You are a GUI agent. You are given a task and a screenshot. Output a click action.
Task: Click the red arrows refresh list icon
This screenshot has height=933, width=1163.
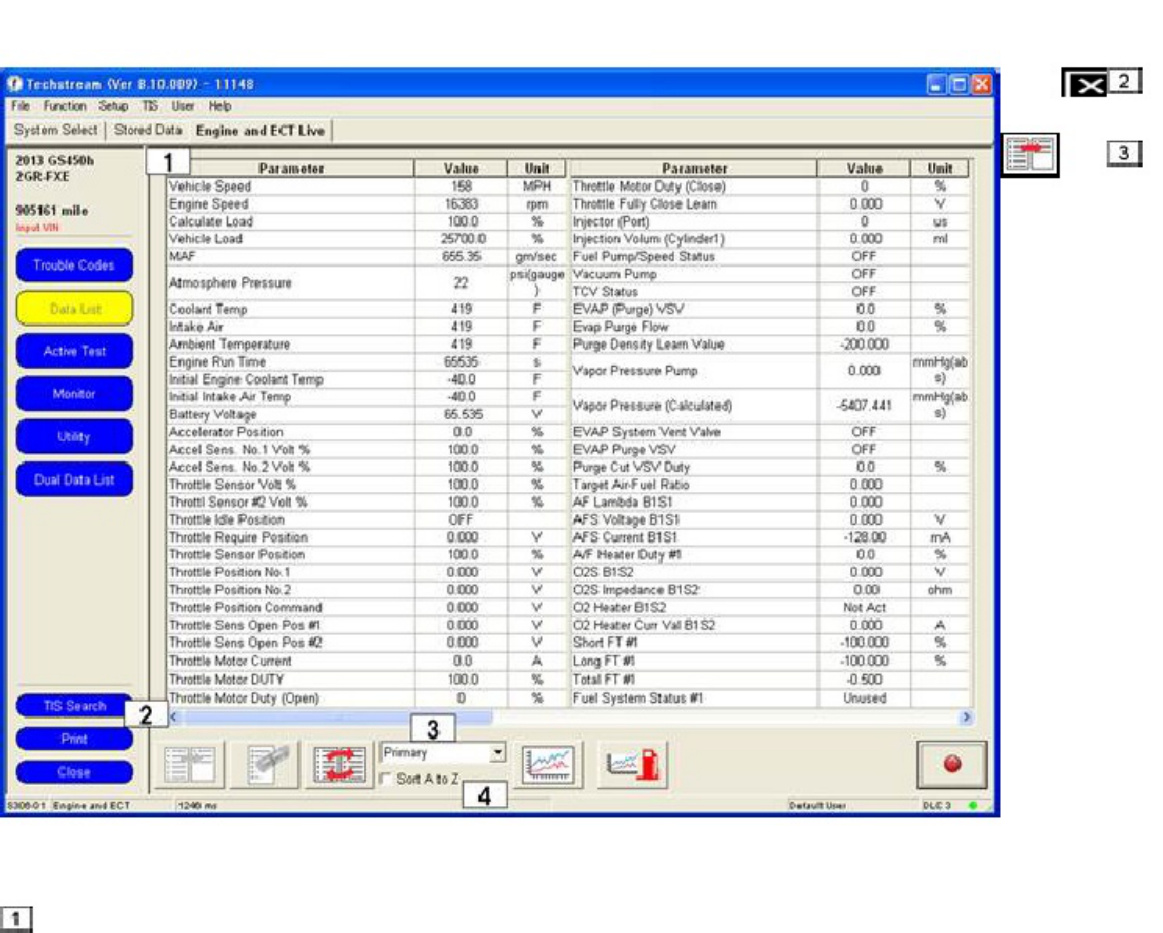339,764
